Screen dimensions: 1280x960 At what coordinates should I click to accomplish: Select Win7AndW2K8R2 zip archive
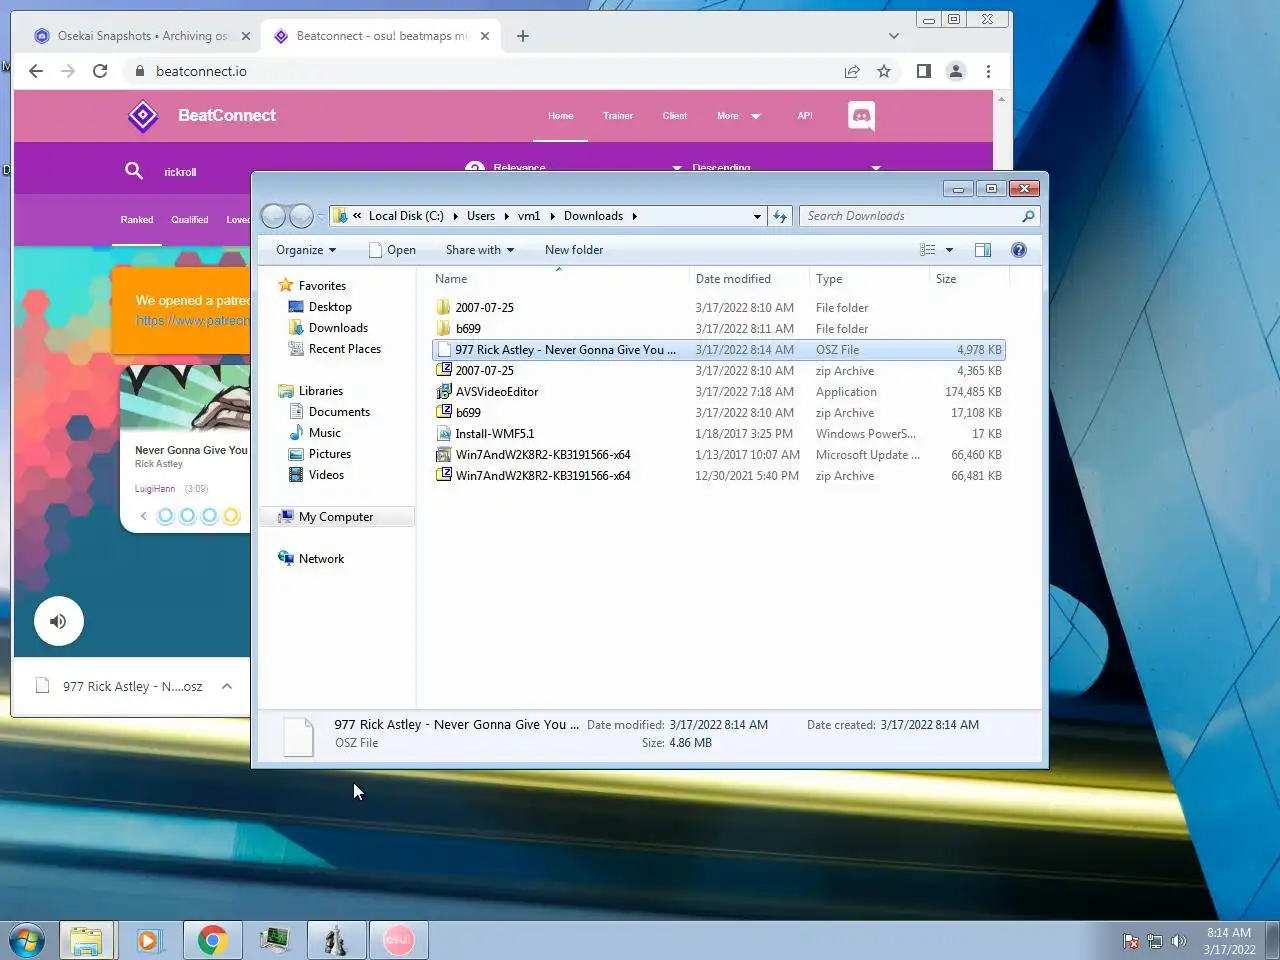[x=718, y=476]
